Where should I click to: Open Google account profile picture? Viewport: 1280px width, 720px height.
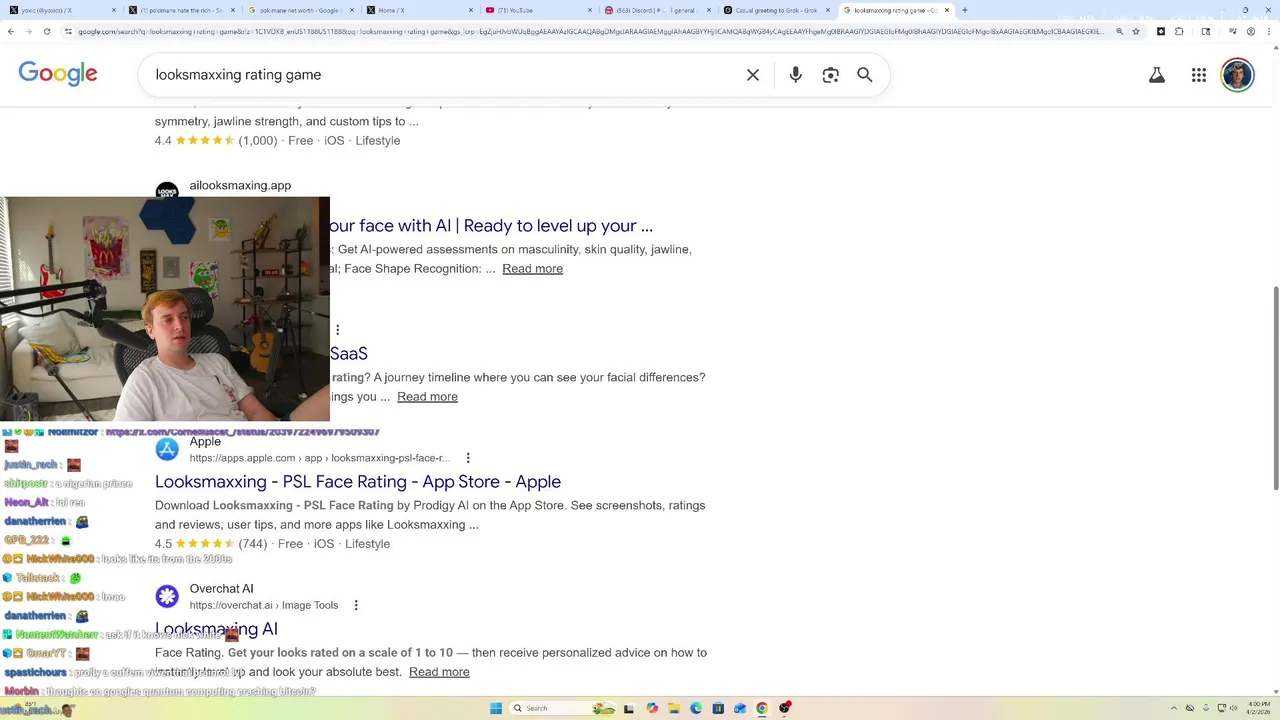[1237, 75]
